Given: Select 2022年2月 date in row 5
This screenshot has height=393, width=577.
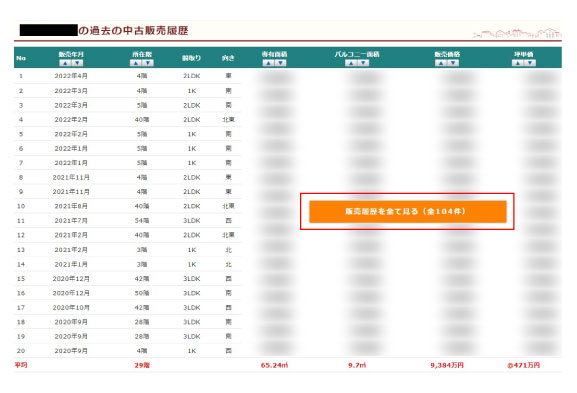Looking at the screenshot, I should pyautogui.click(x=71, y=134).
